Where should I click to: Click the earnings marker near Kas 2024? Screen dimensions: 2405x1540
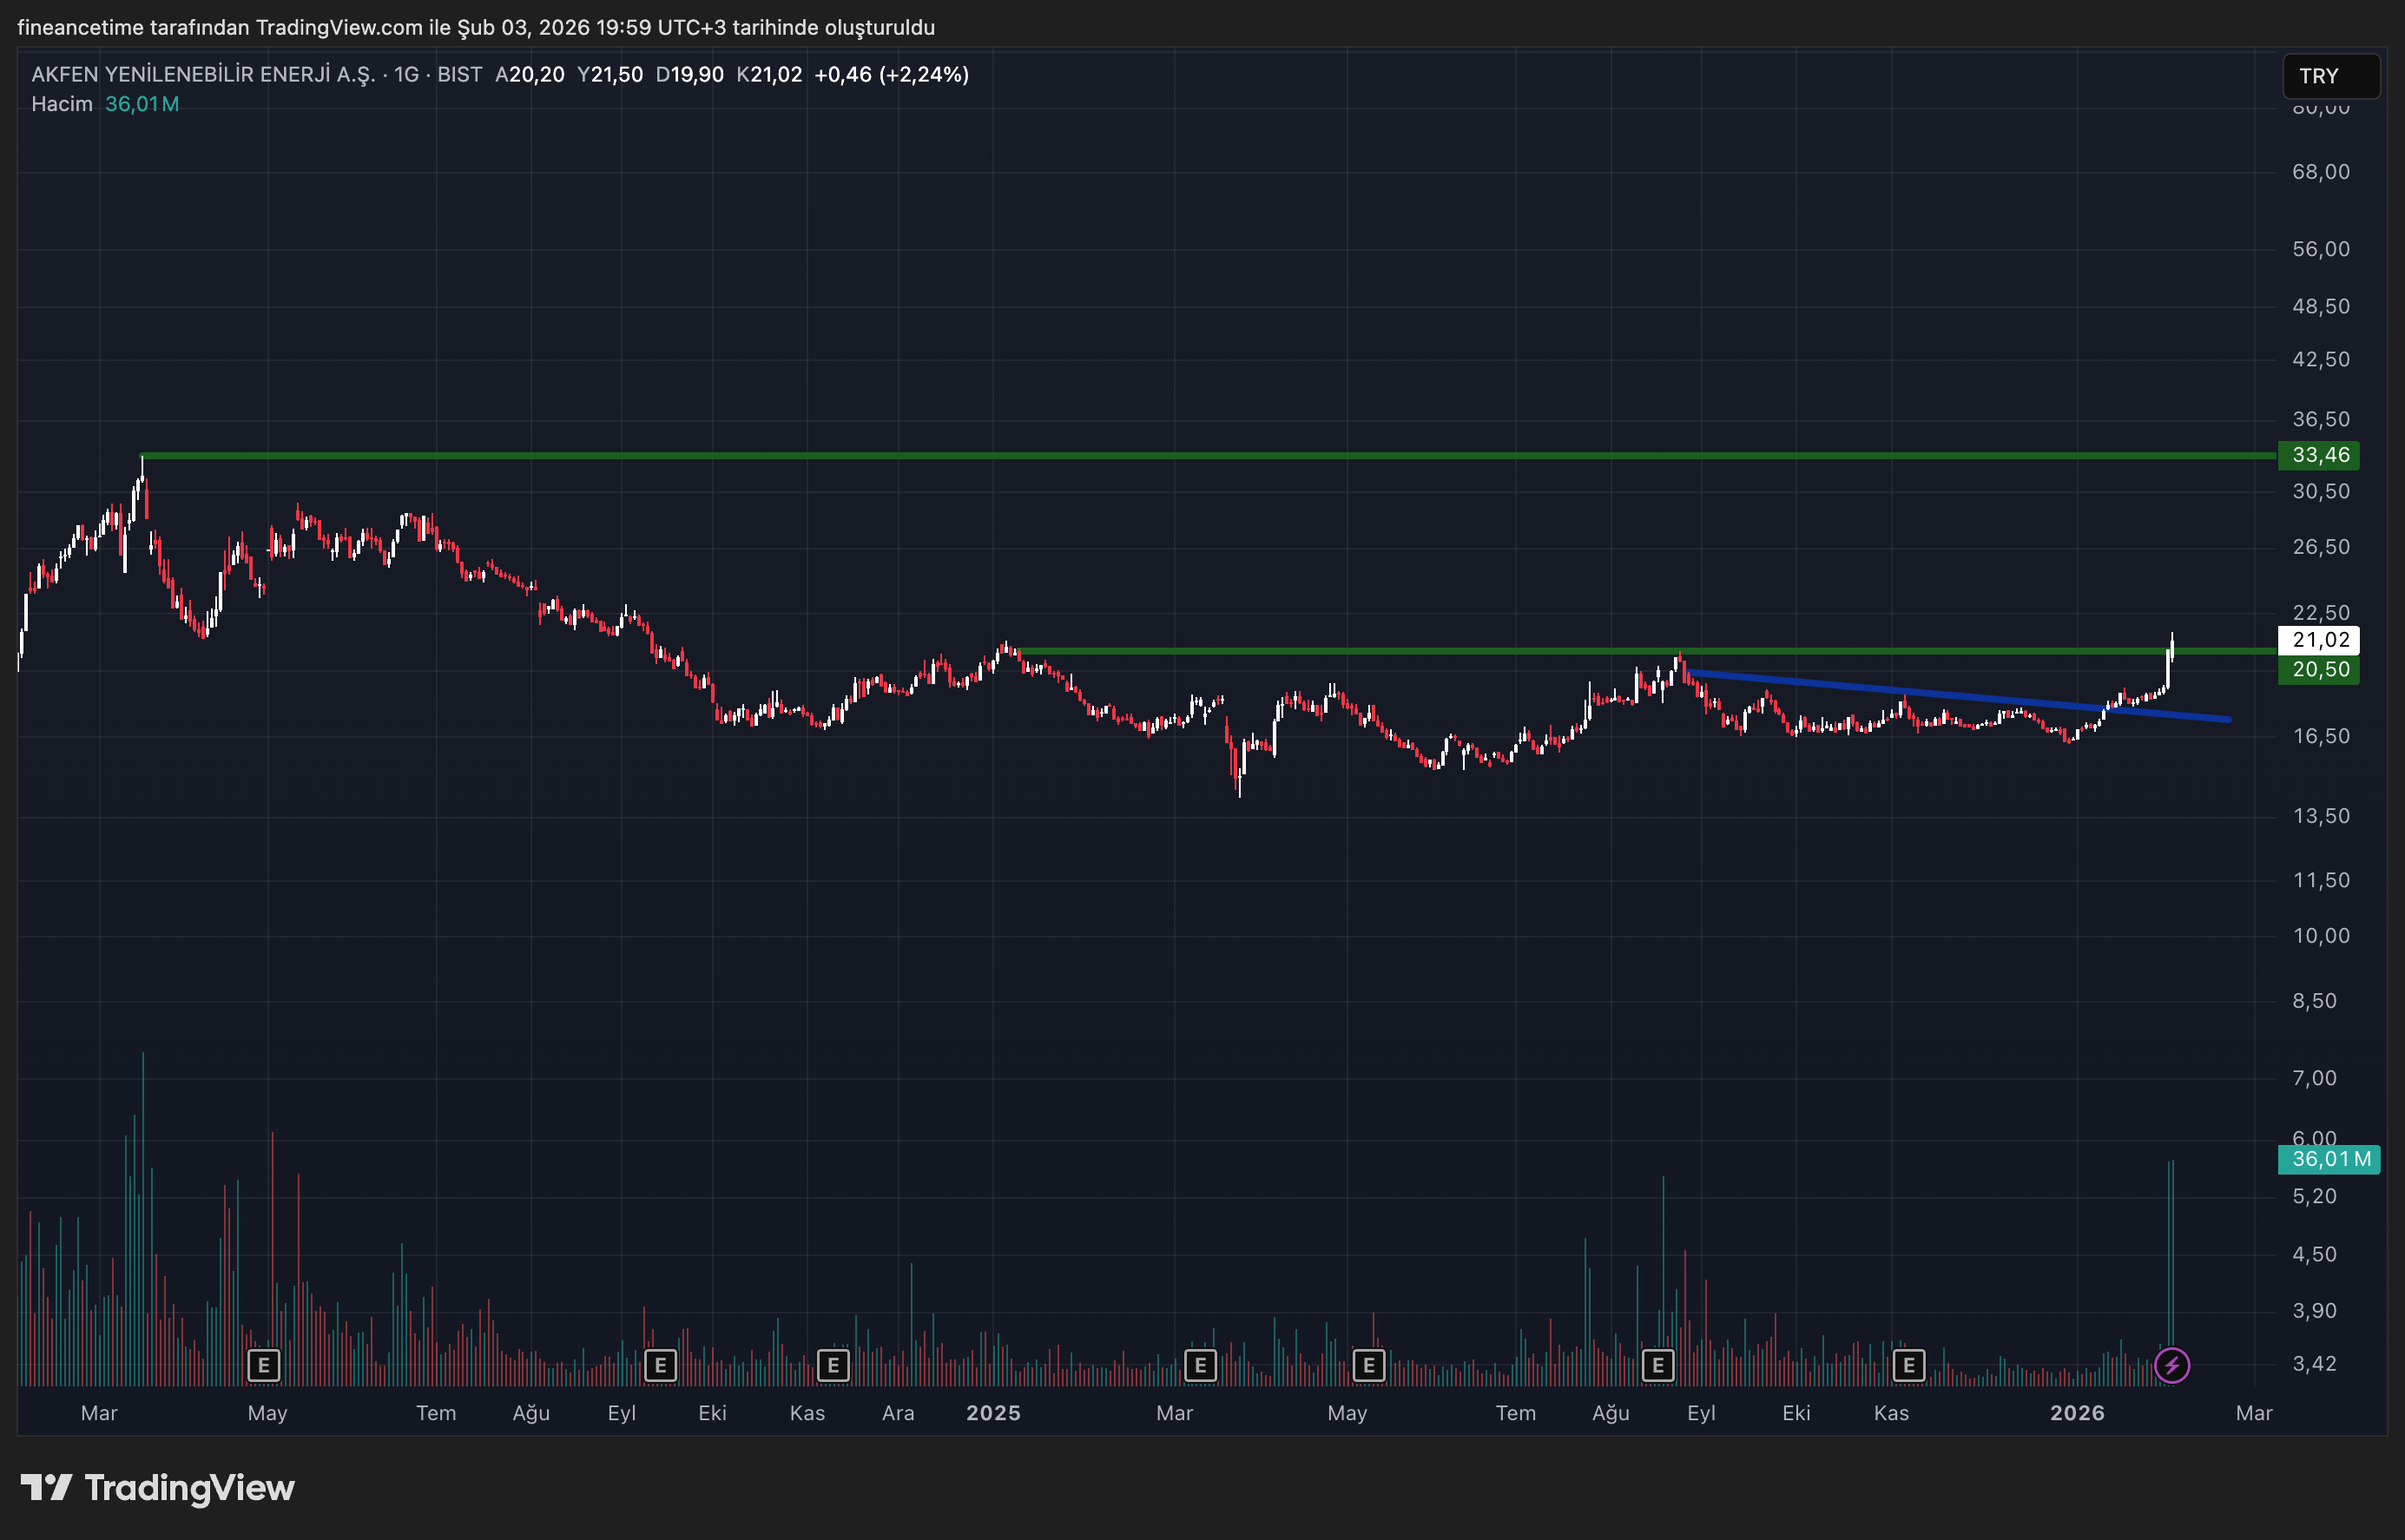[x=833, y=1365]
